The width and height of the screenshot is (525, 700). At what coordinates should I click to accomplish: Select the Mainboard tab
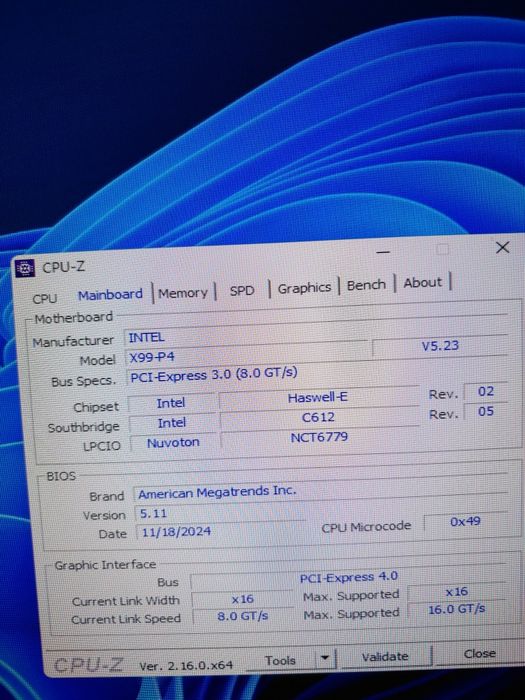(x=110, y=295)
